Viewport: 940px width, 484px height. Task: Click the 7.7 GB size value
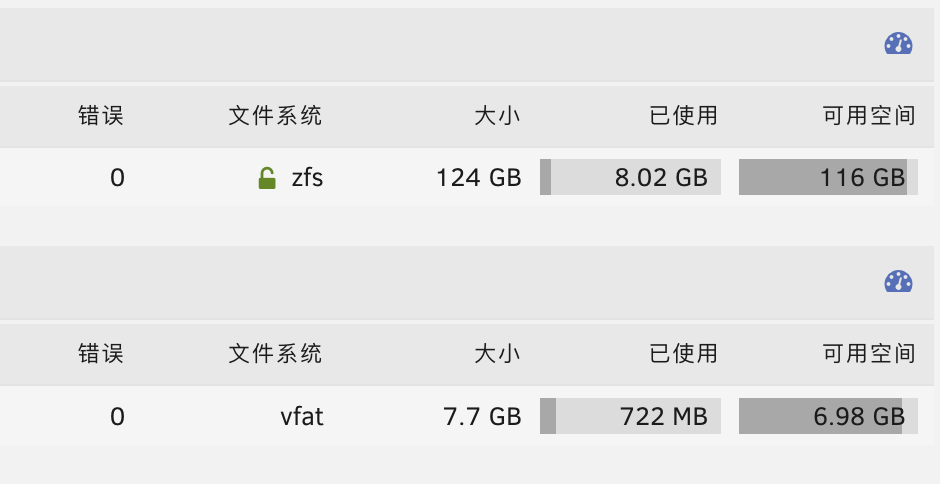coord(482,416)
